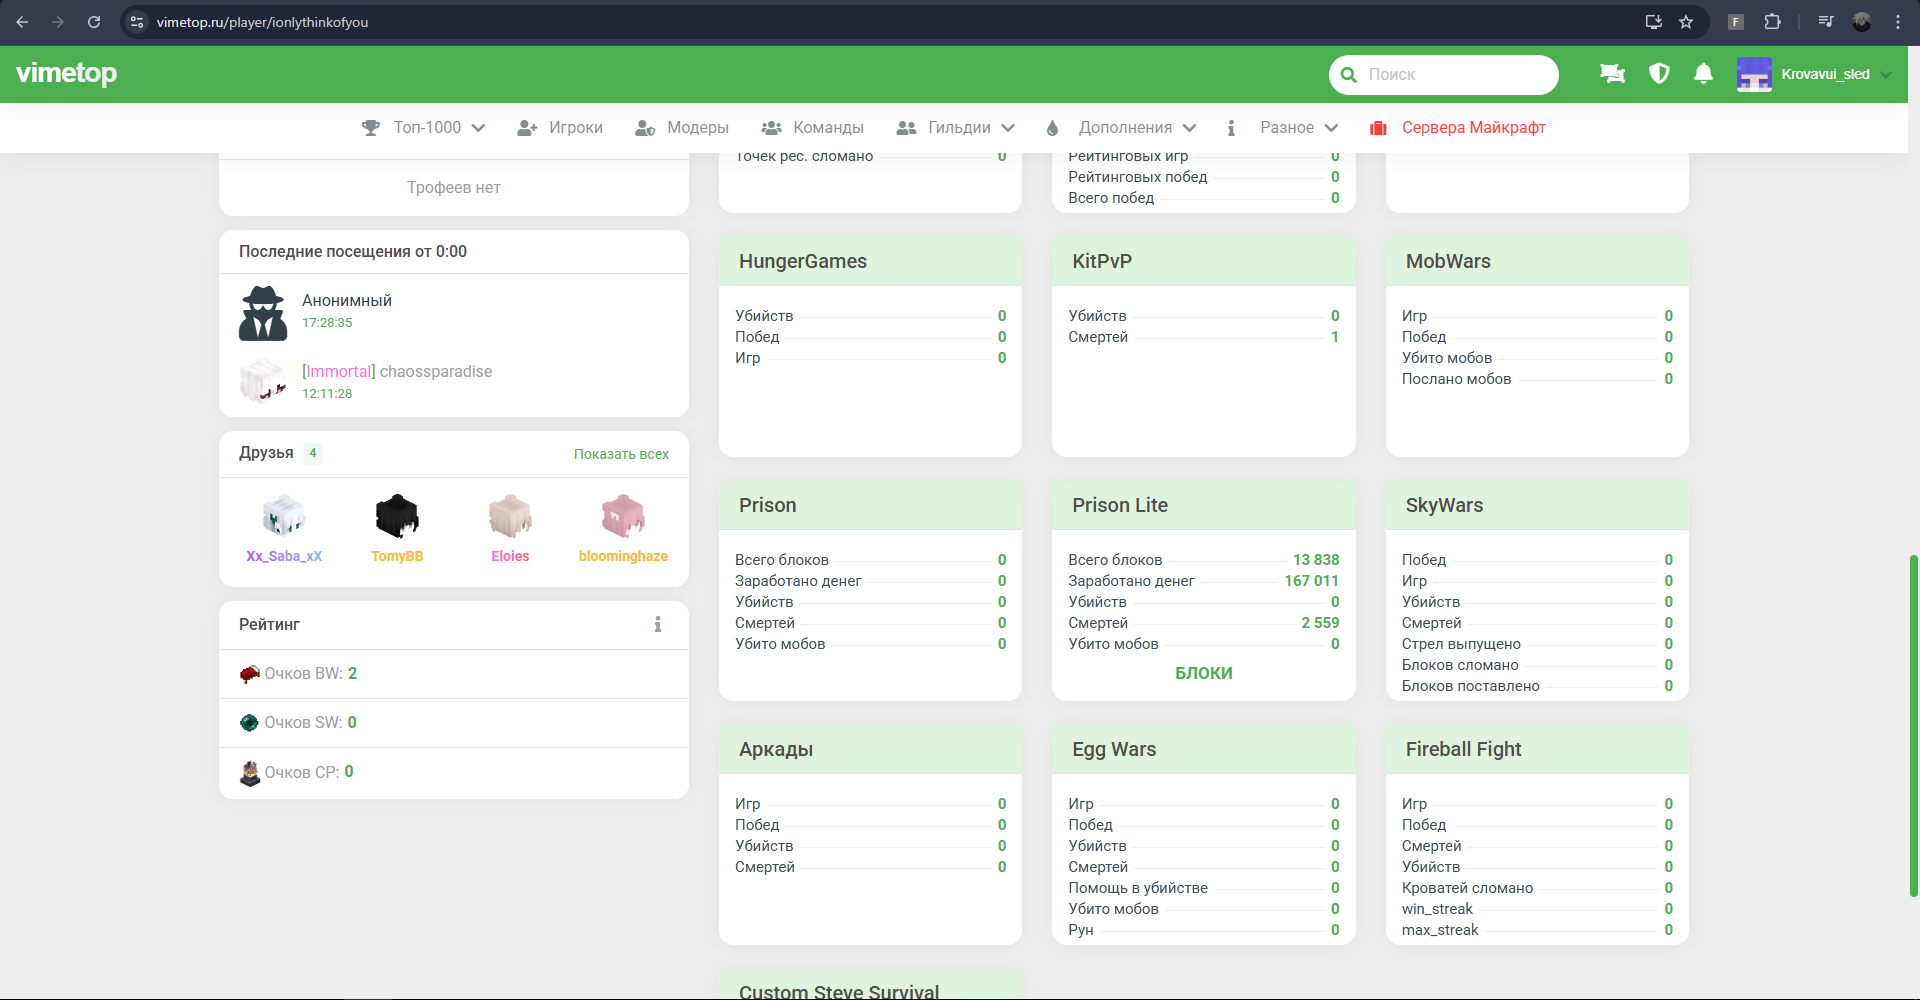Reload the page with browser refresh
This screenshot has height=1000, width=1920.
[94, 22]
